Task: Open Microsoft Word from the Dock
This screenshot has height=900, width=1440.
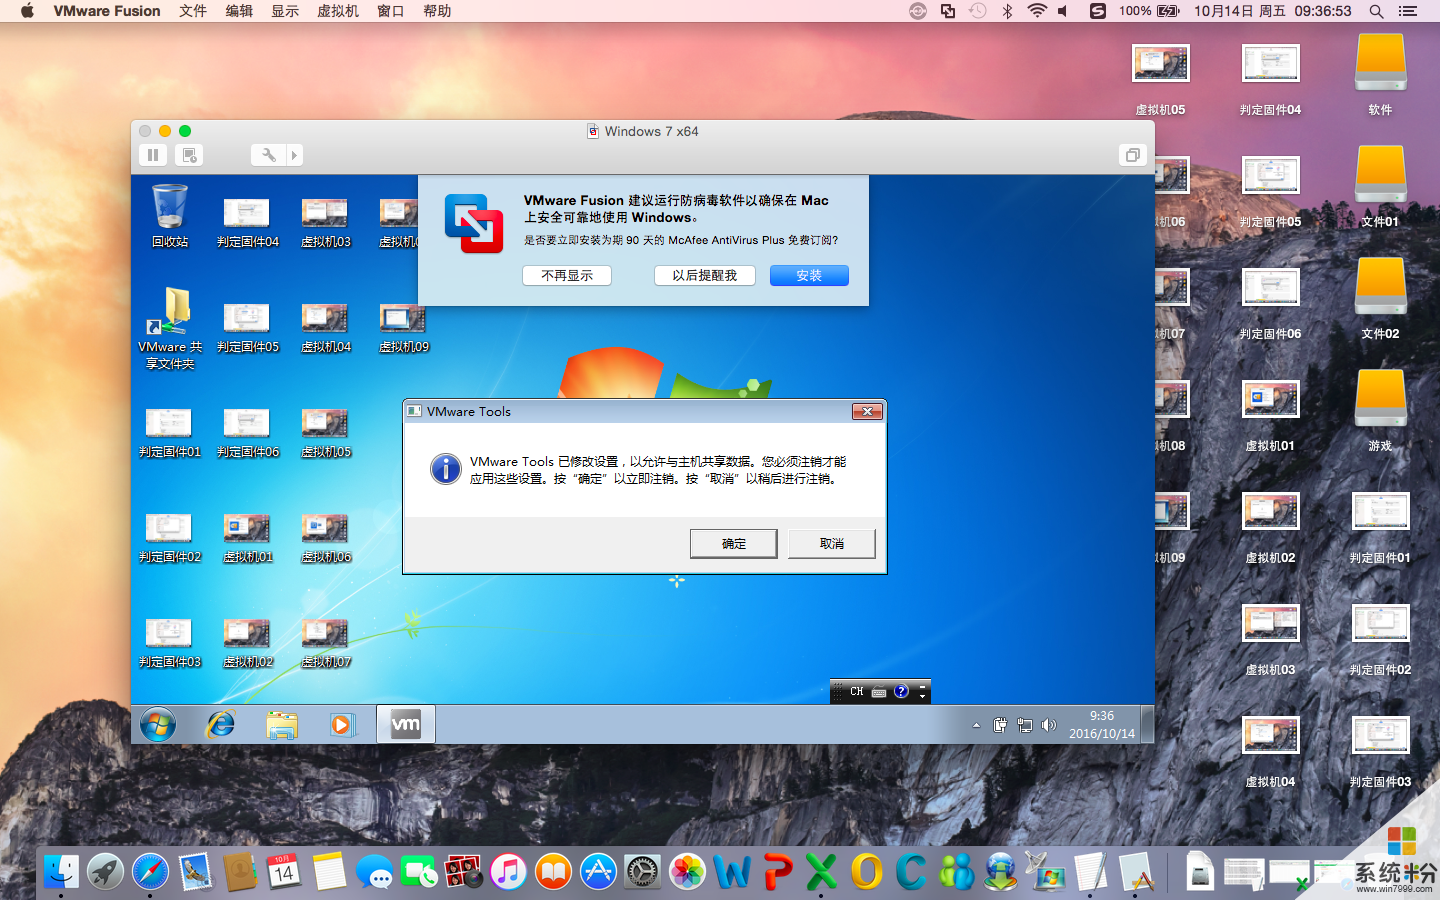Action: point(732,871)
